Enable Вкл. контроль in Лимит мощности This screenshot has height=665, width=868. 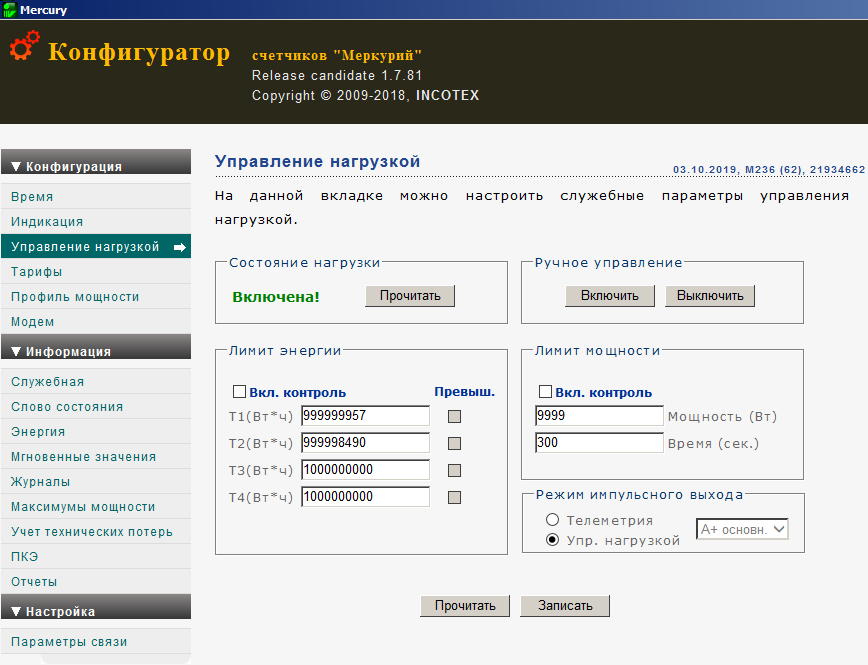pyautogui.click(x=545, y=392)
